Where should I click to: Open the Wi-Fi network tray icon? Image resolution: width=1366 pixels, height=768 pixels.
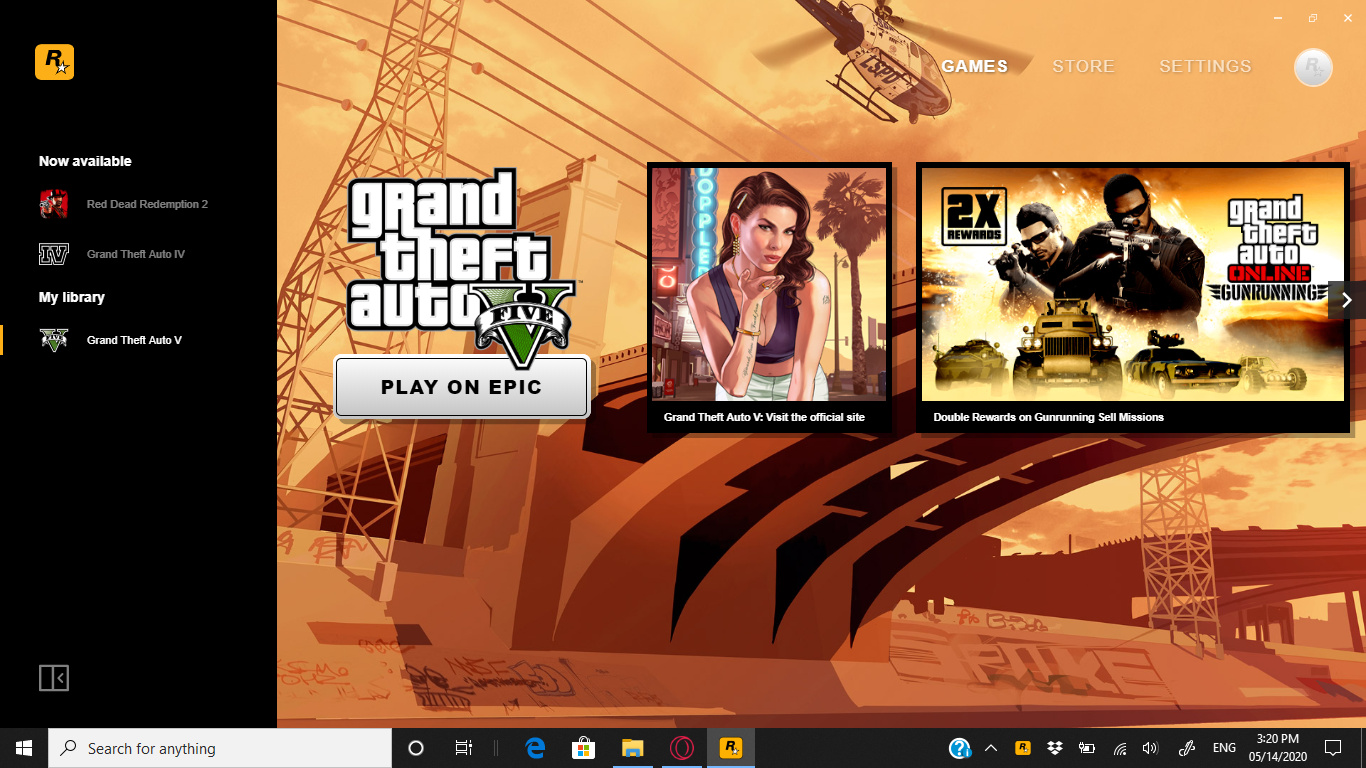tap(1120, 748)
